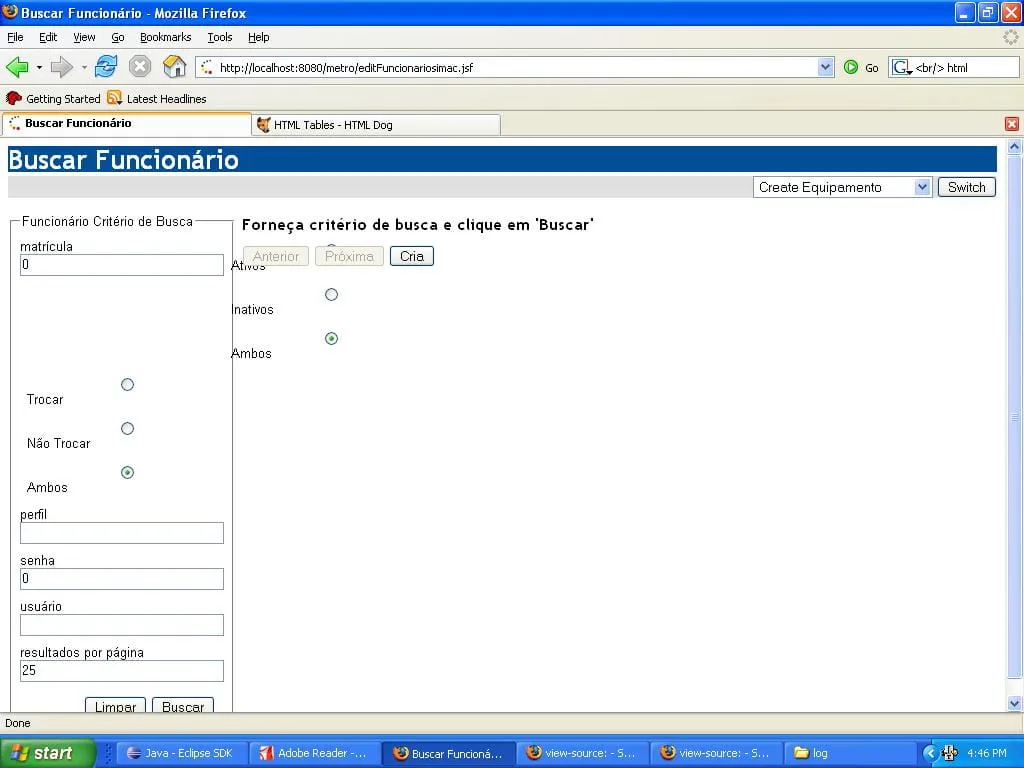Click the Forward navigation arrow
Viewport: 1024px width, 768px height.
coord(61,67)
